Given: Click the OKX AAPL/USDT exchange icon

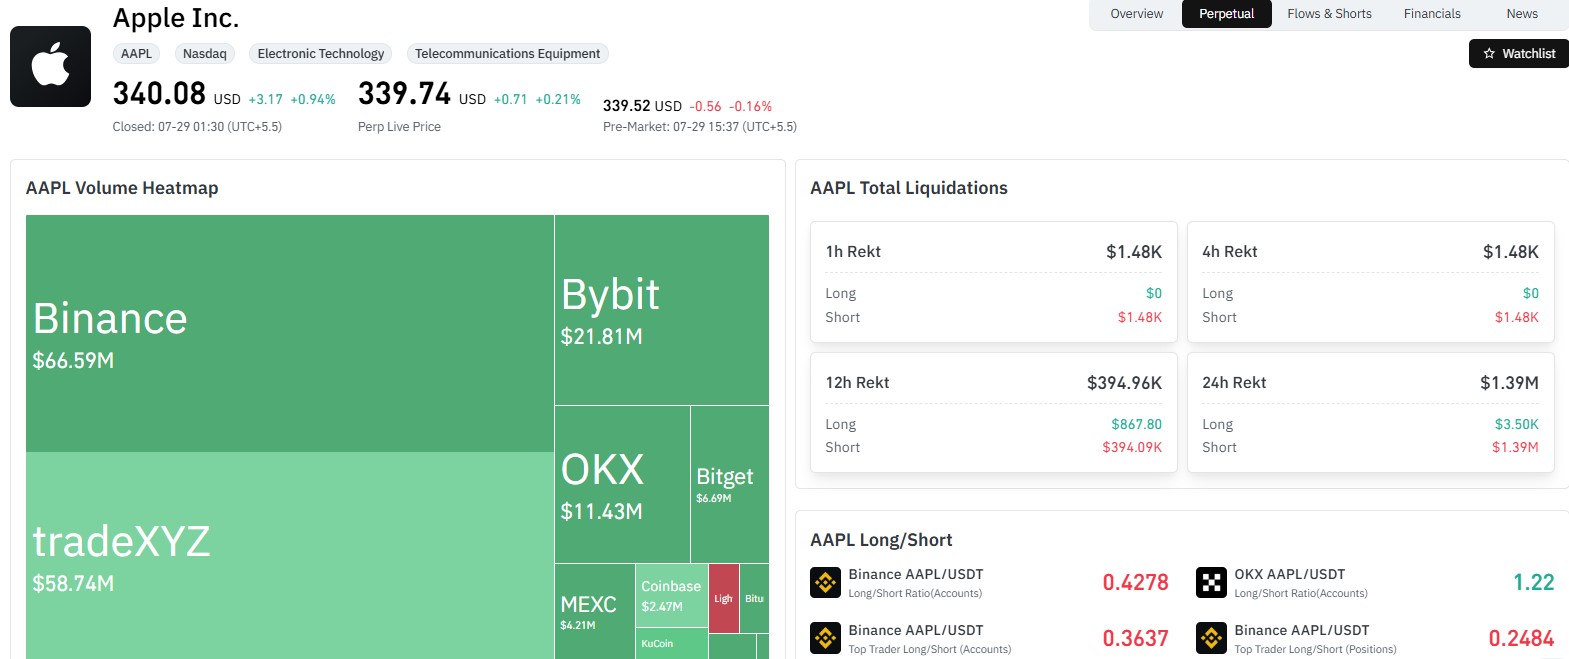Looking at the screenshot, I should pyautogui.click(x=1212, y=582).
